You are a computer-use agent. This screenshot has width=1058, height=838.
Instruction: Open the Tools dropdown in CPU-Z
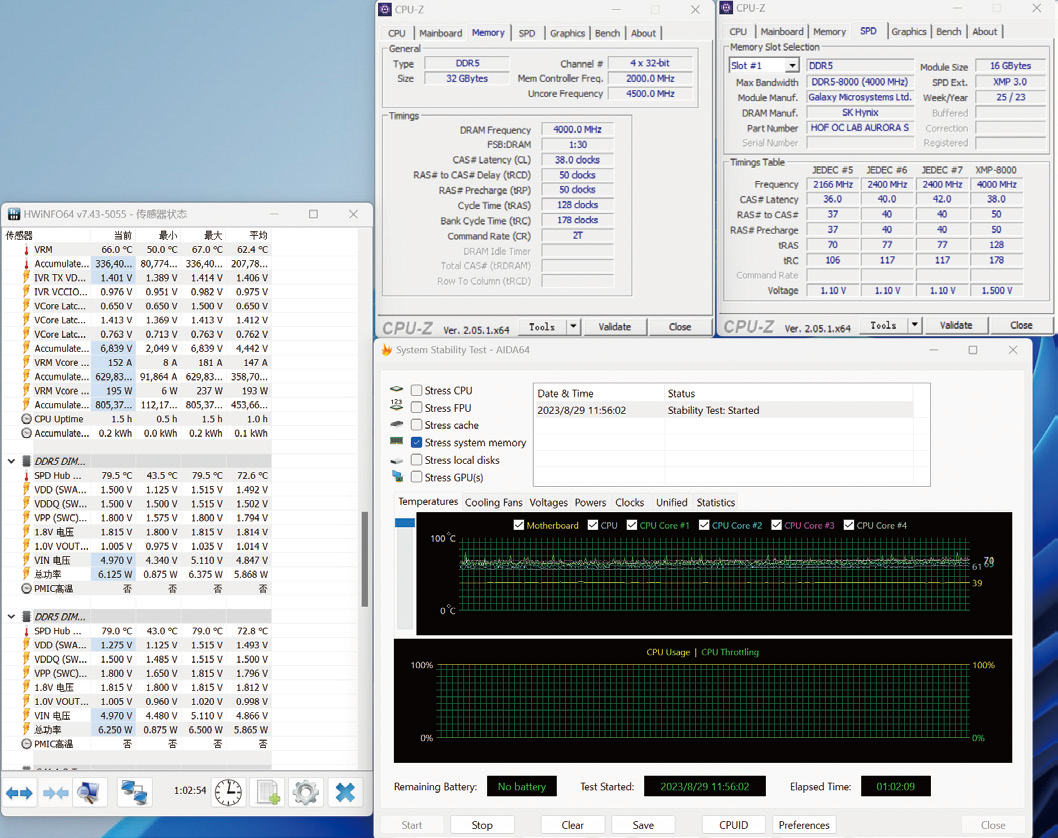[548, 326]
